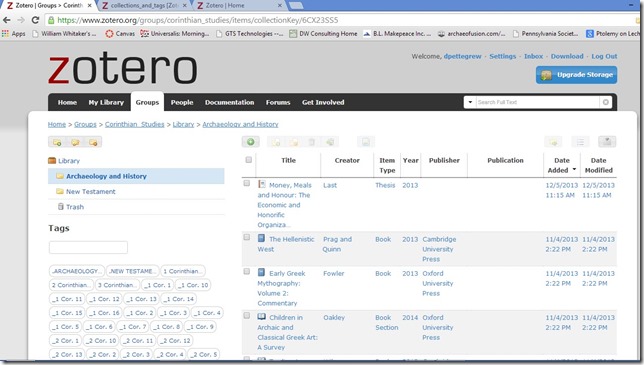Clear the search field with the X icon
The width and height of the screenshot is (644, 365).
(x=606, y=102)
